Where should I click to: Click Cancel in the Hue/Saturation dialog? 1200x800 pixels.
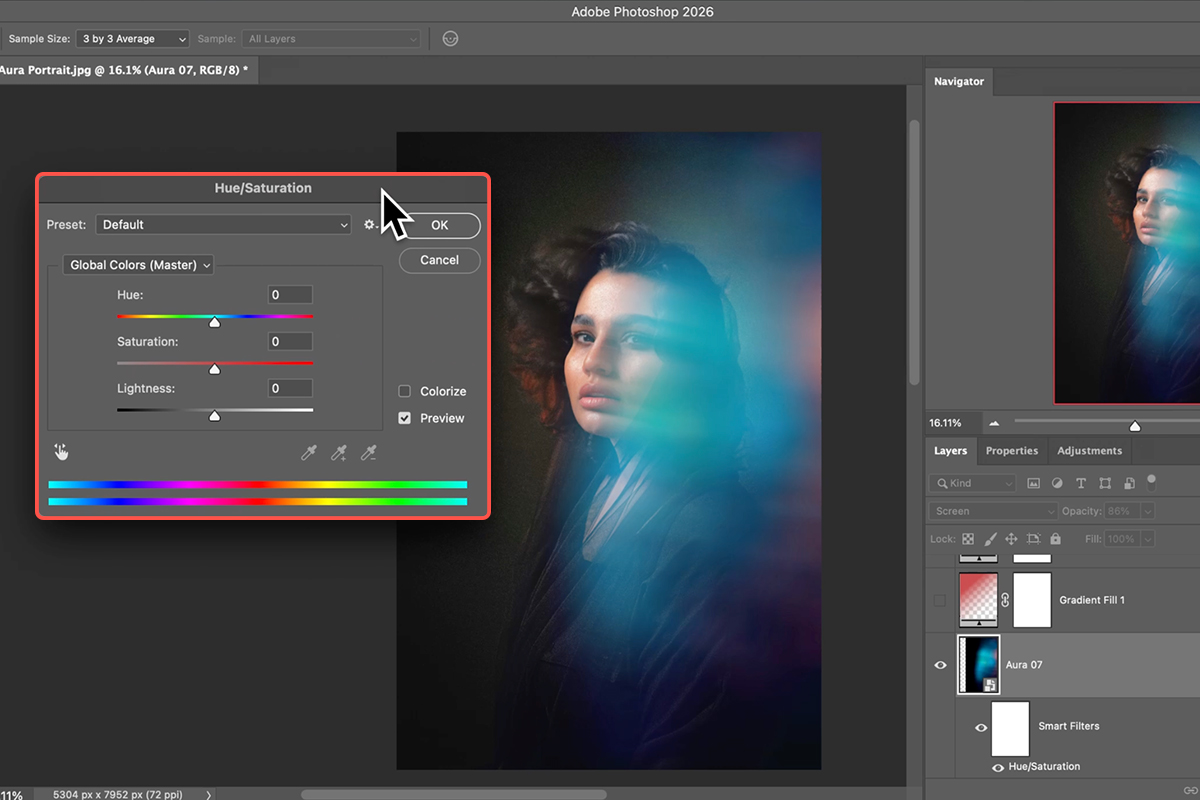tap(439, 260)
